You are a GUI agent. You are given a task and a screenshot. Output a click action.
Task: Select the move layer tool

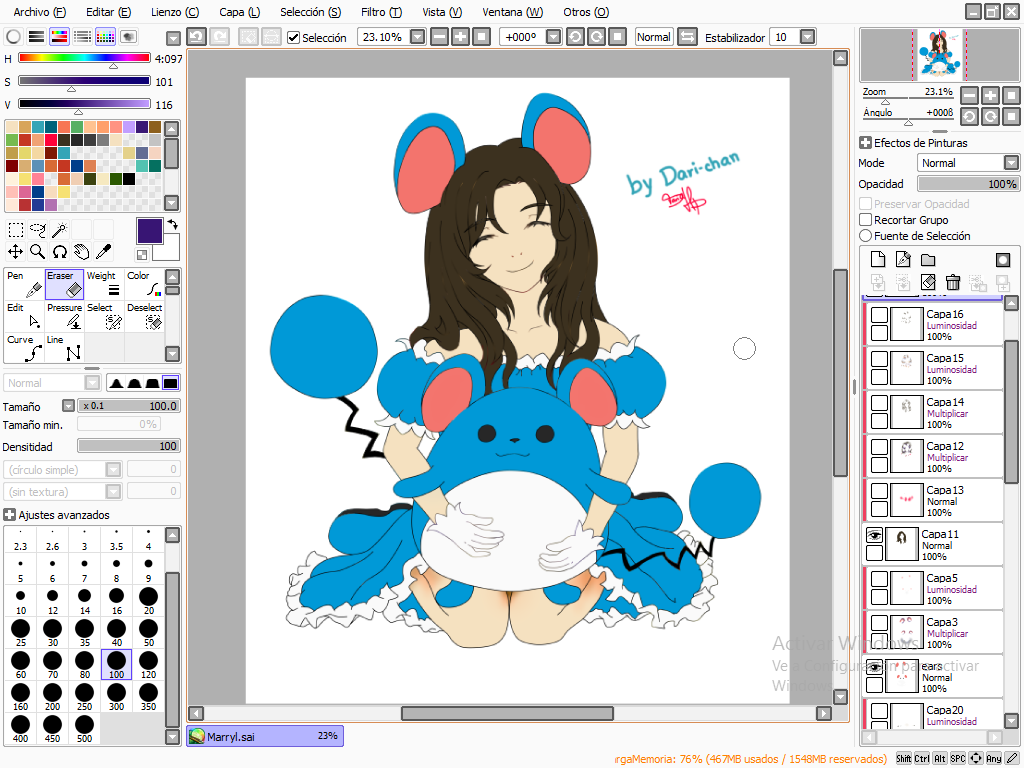16,251
